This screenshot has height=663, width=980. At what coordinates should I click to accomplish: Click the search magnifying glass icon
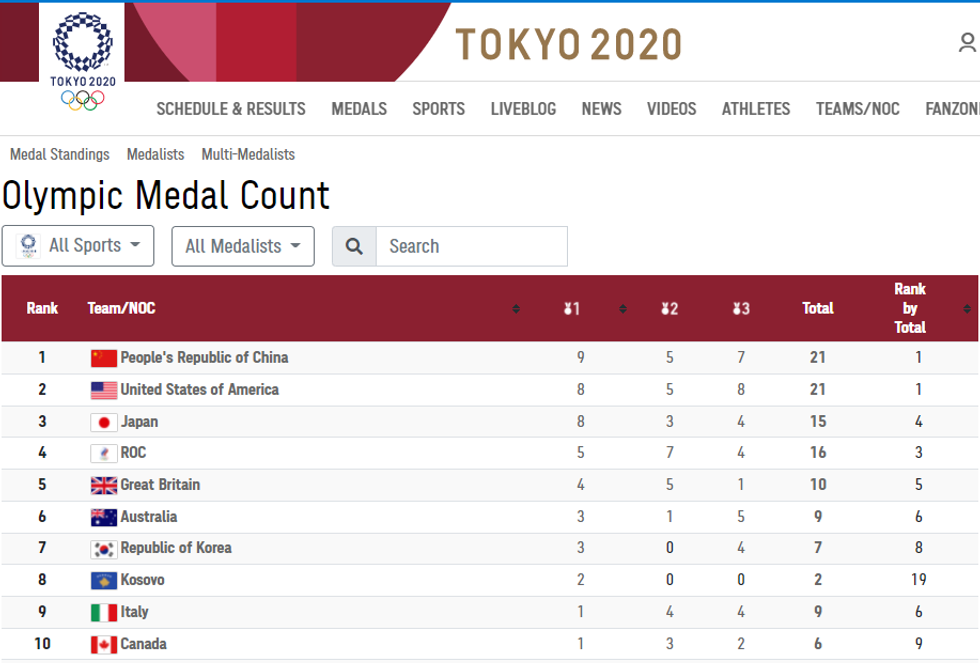[x=354, y=246]
